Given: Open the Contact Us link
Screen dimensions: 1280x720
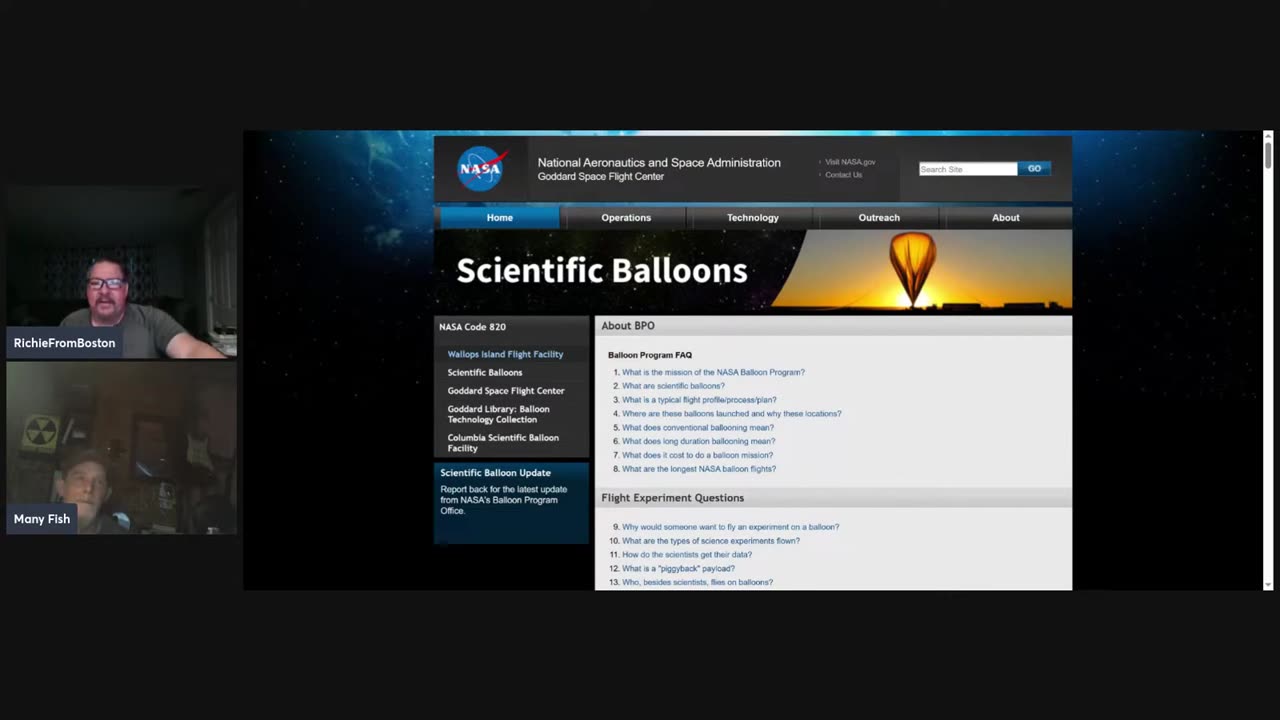Looking at the screenshot, I should [x=844, y=175].
